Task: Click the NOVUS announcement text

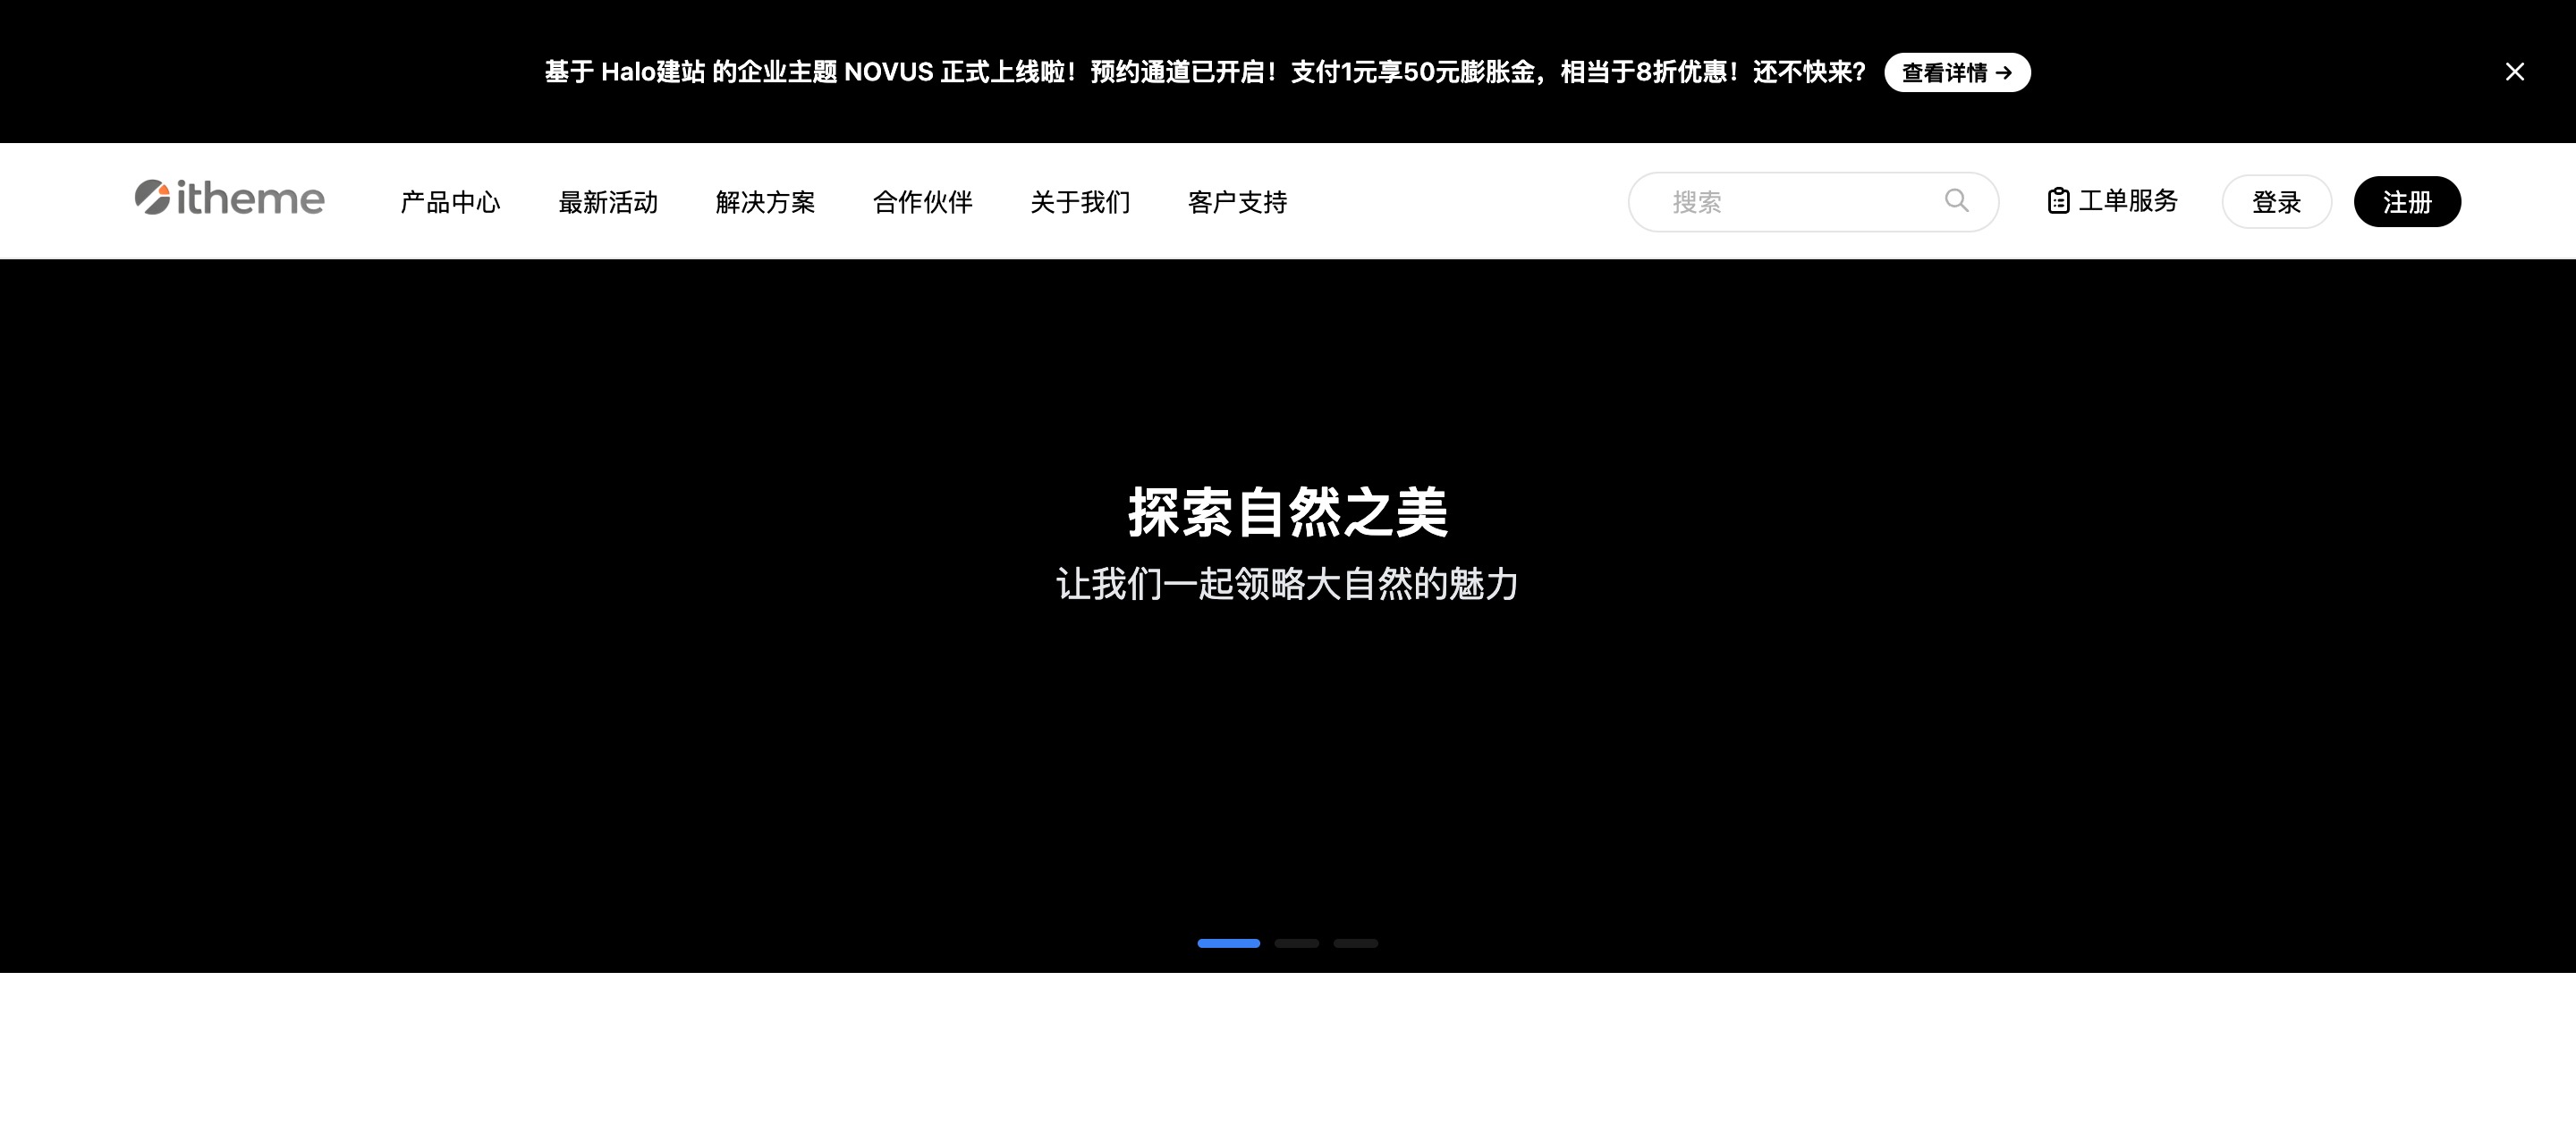Action: 1204,72
